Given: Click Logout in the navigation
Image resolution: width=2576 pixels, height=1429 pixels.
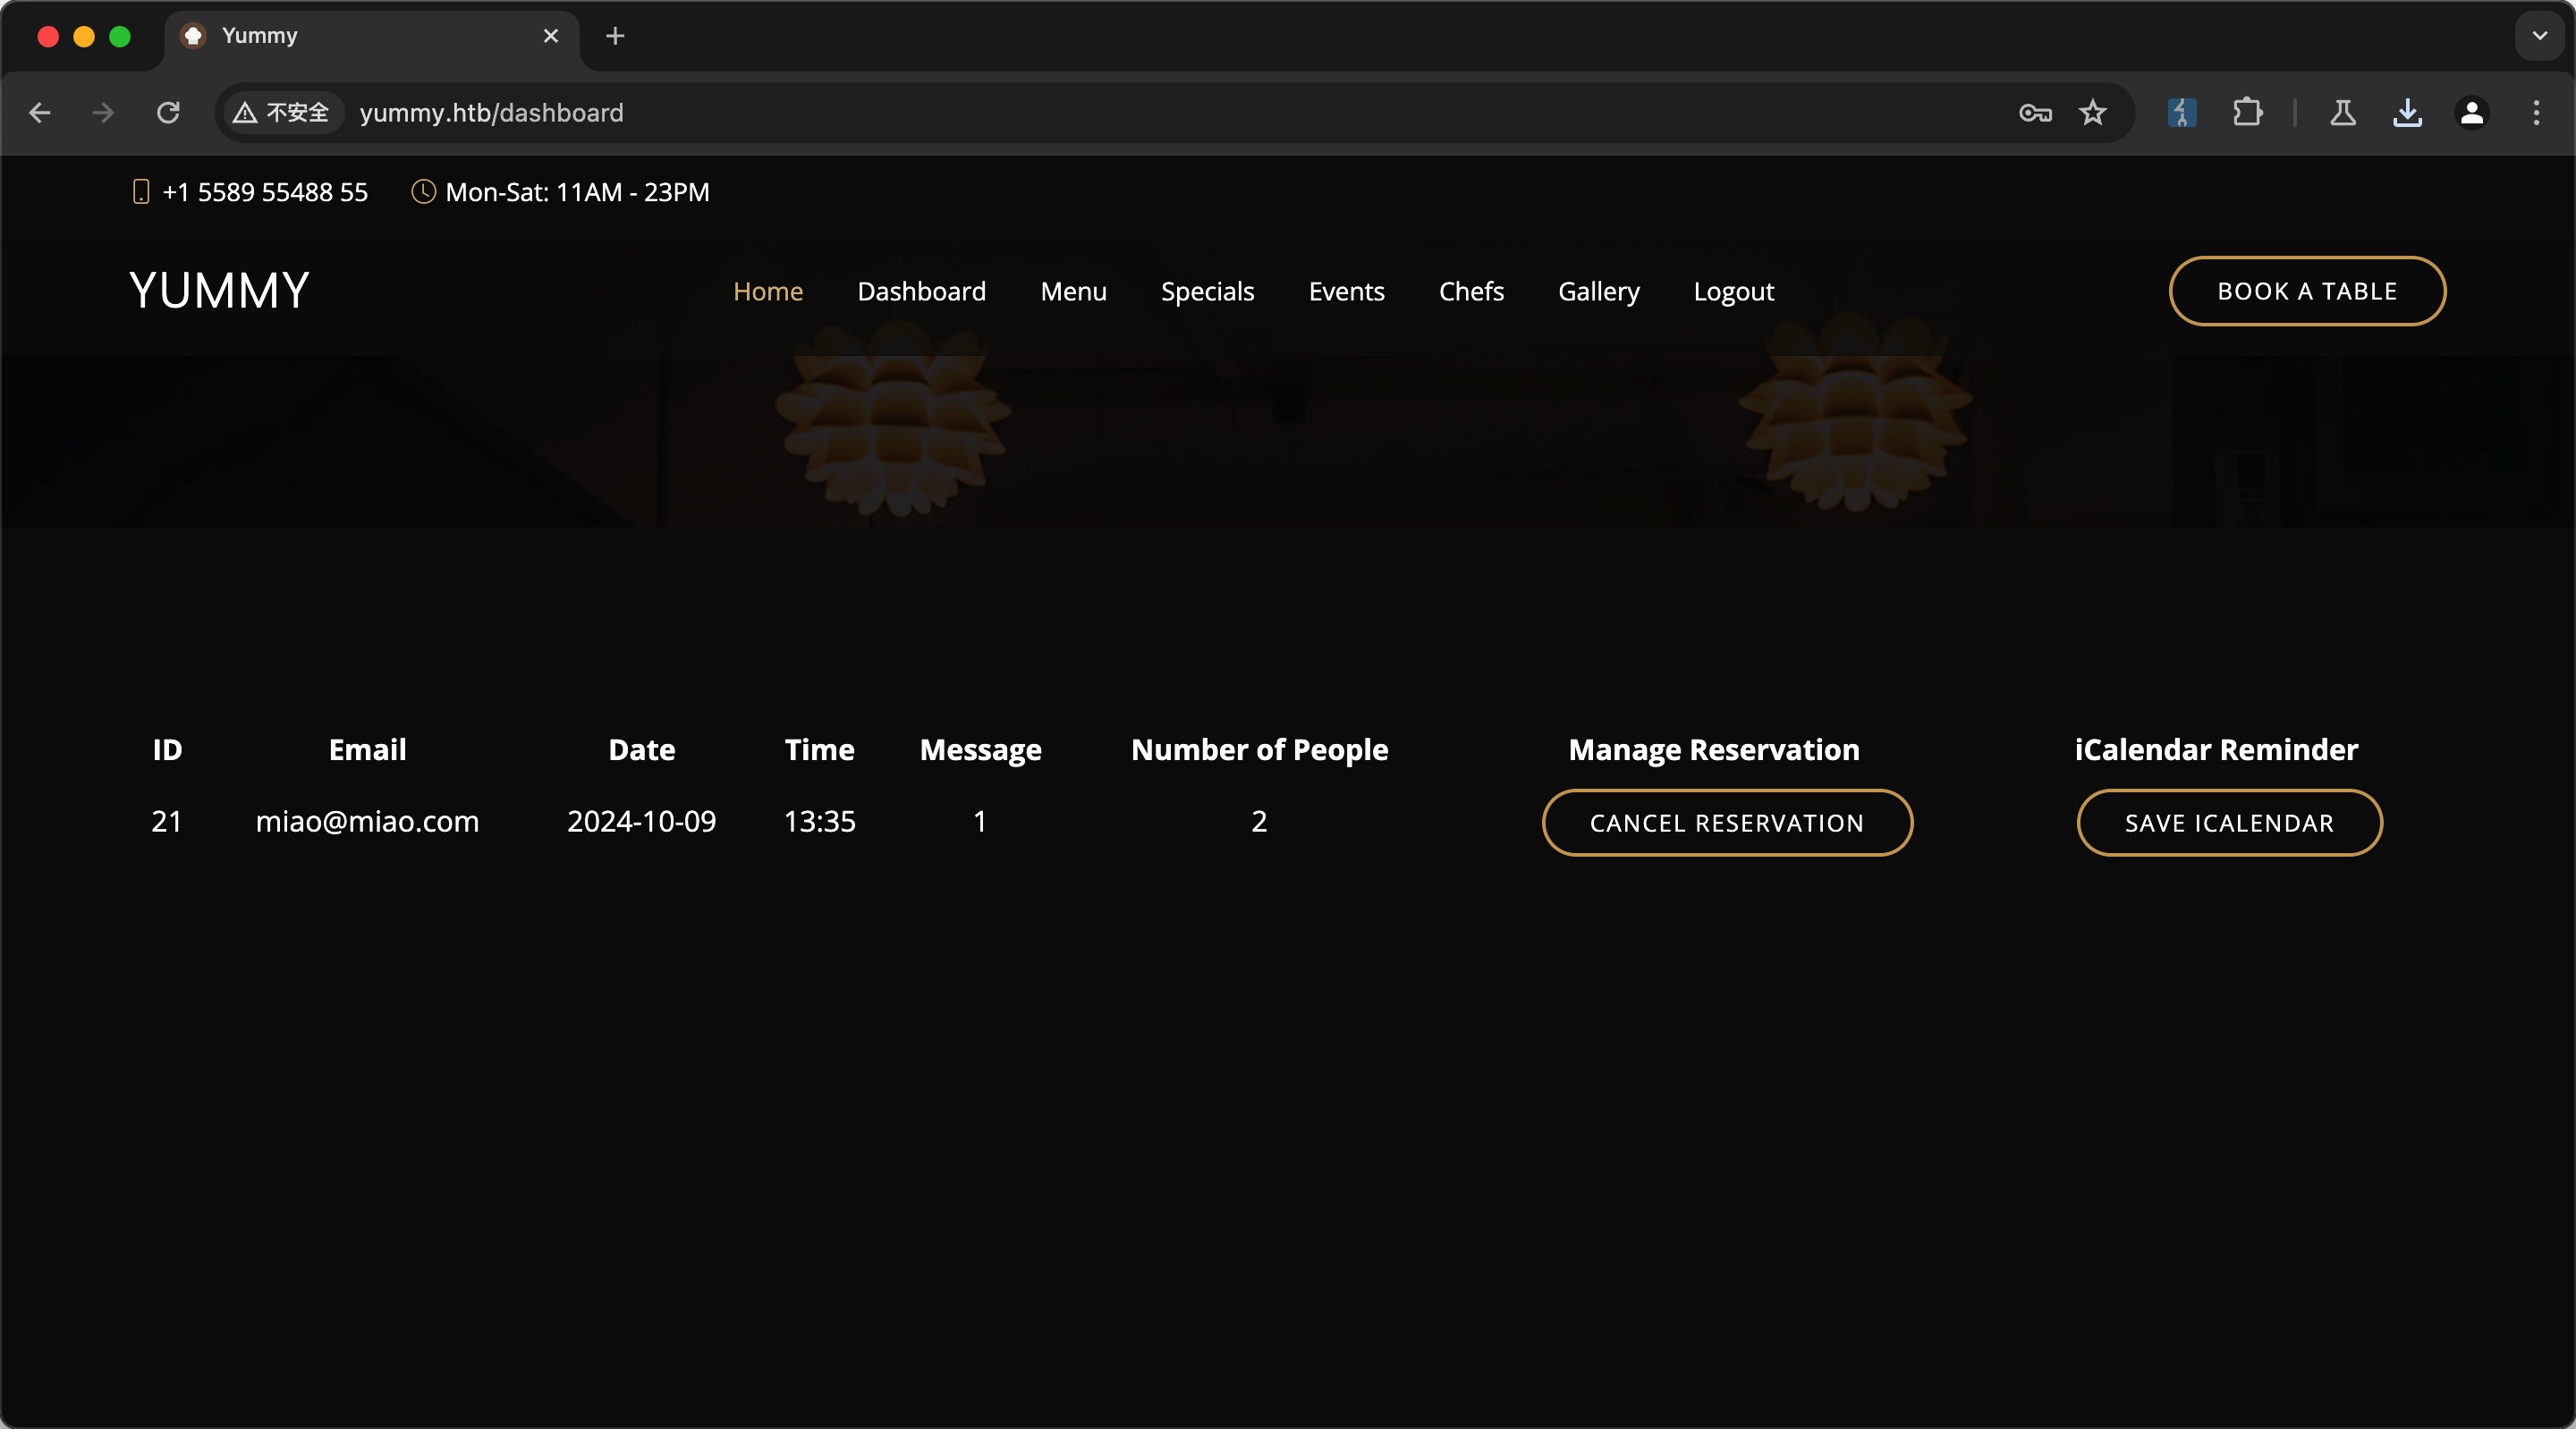Looking at the screenshot, I should pos(1733,291).
